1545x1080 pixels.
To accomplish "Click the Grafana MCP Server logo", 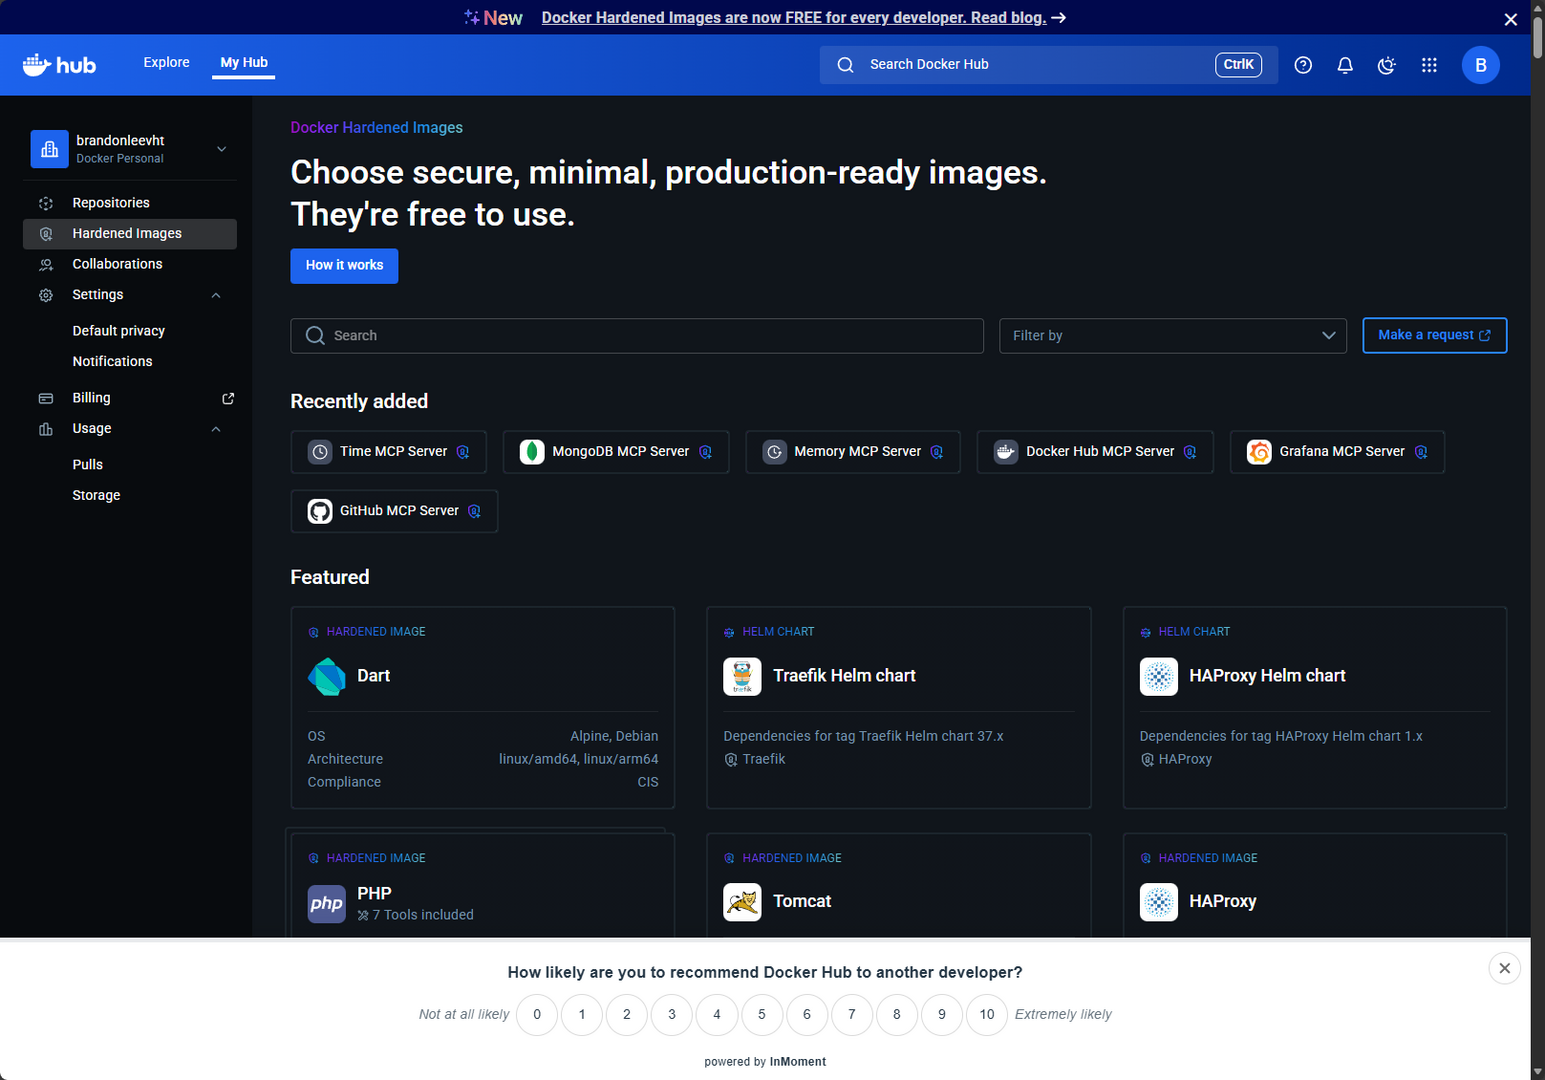I will pyautogui.click(x=1259, y=452).
